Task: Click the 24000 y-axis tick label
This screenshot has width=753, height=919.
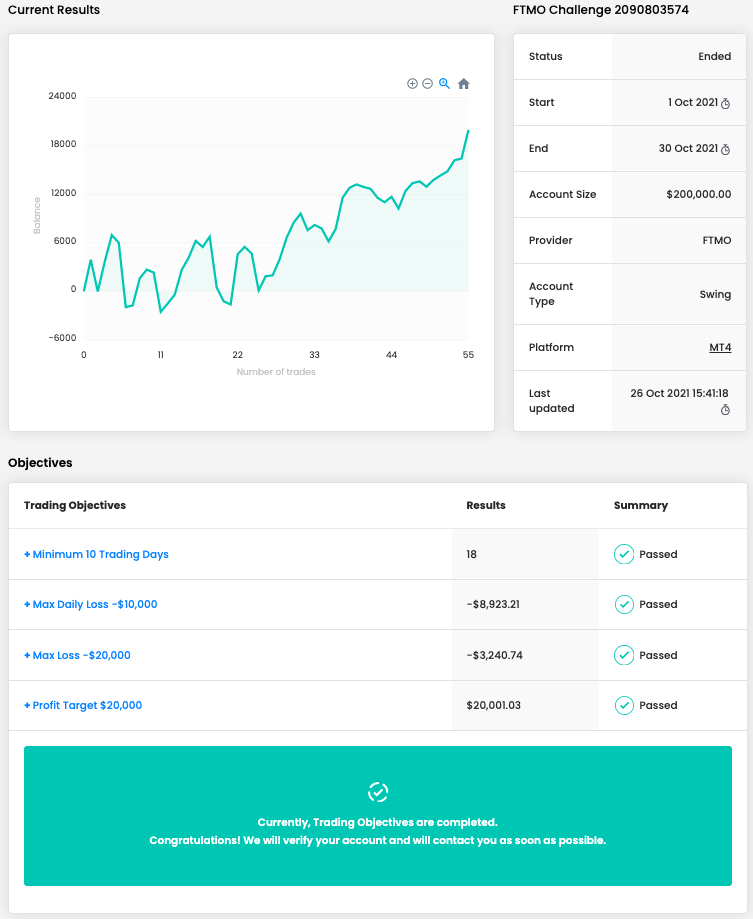Action: pyautogui.click(x=62, y=96)
